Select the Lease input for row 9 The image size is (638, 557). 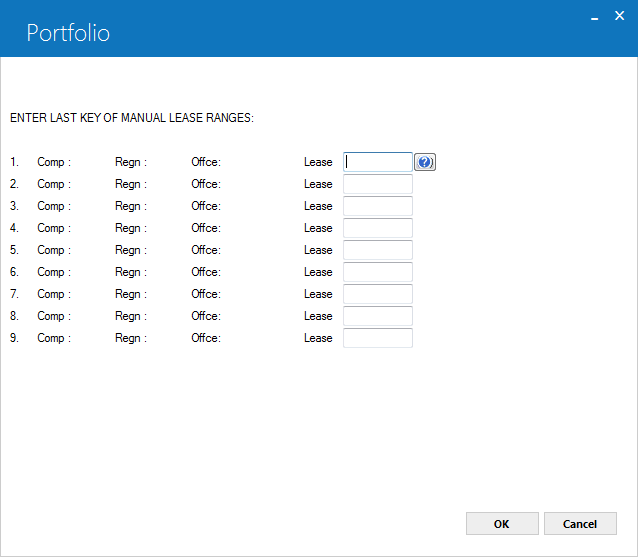[378, 338]
